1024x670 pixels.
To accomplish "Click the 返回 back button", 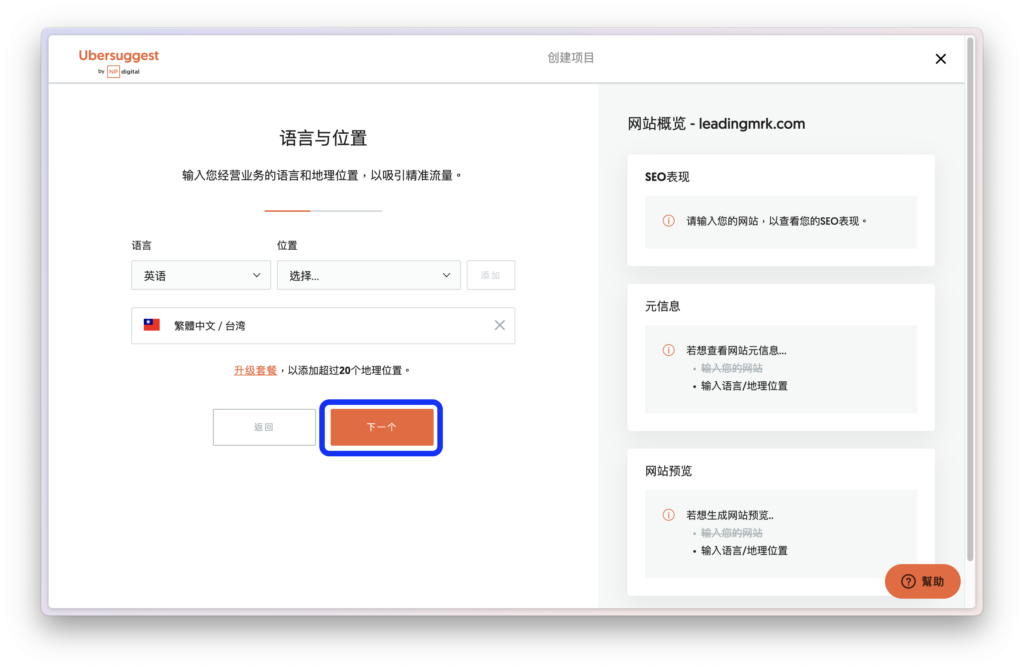I will 264,427.
